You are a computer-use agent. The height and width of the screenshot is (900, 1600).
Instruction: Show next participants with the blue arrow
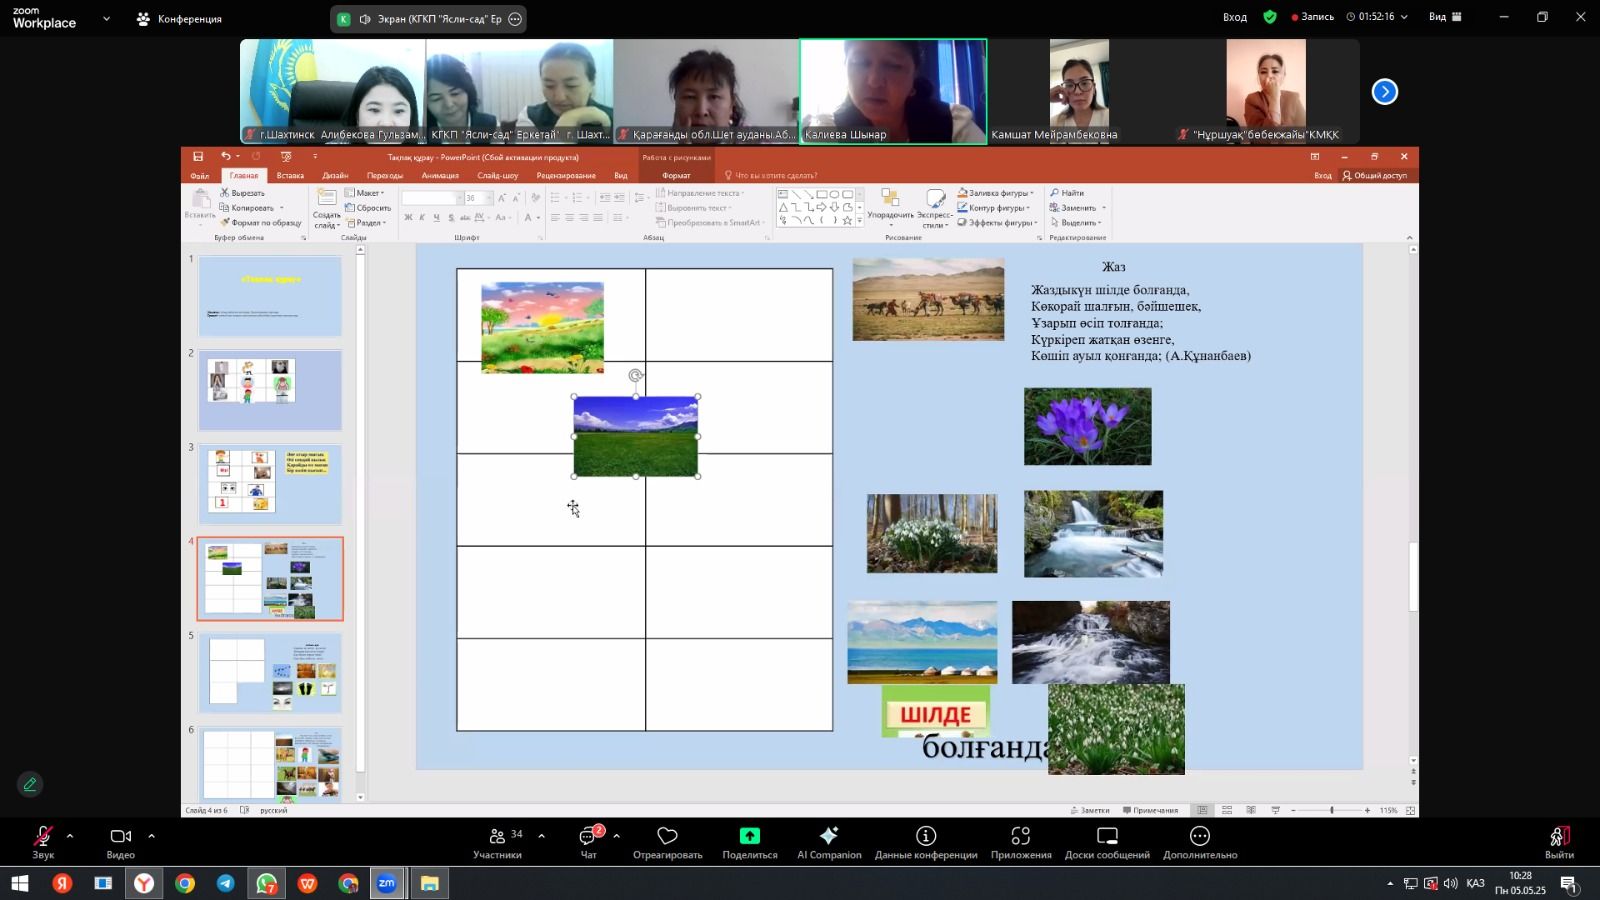click(1384, 92)
